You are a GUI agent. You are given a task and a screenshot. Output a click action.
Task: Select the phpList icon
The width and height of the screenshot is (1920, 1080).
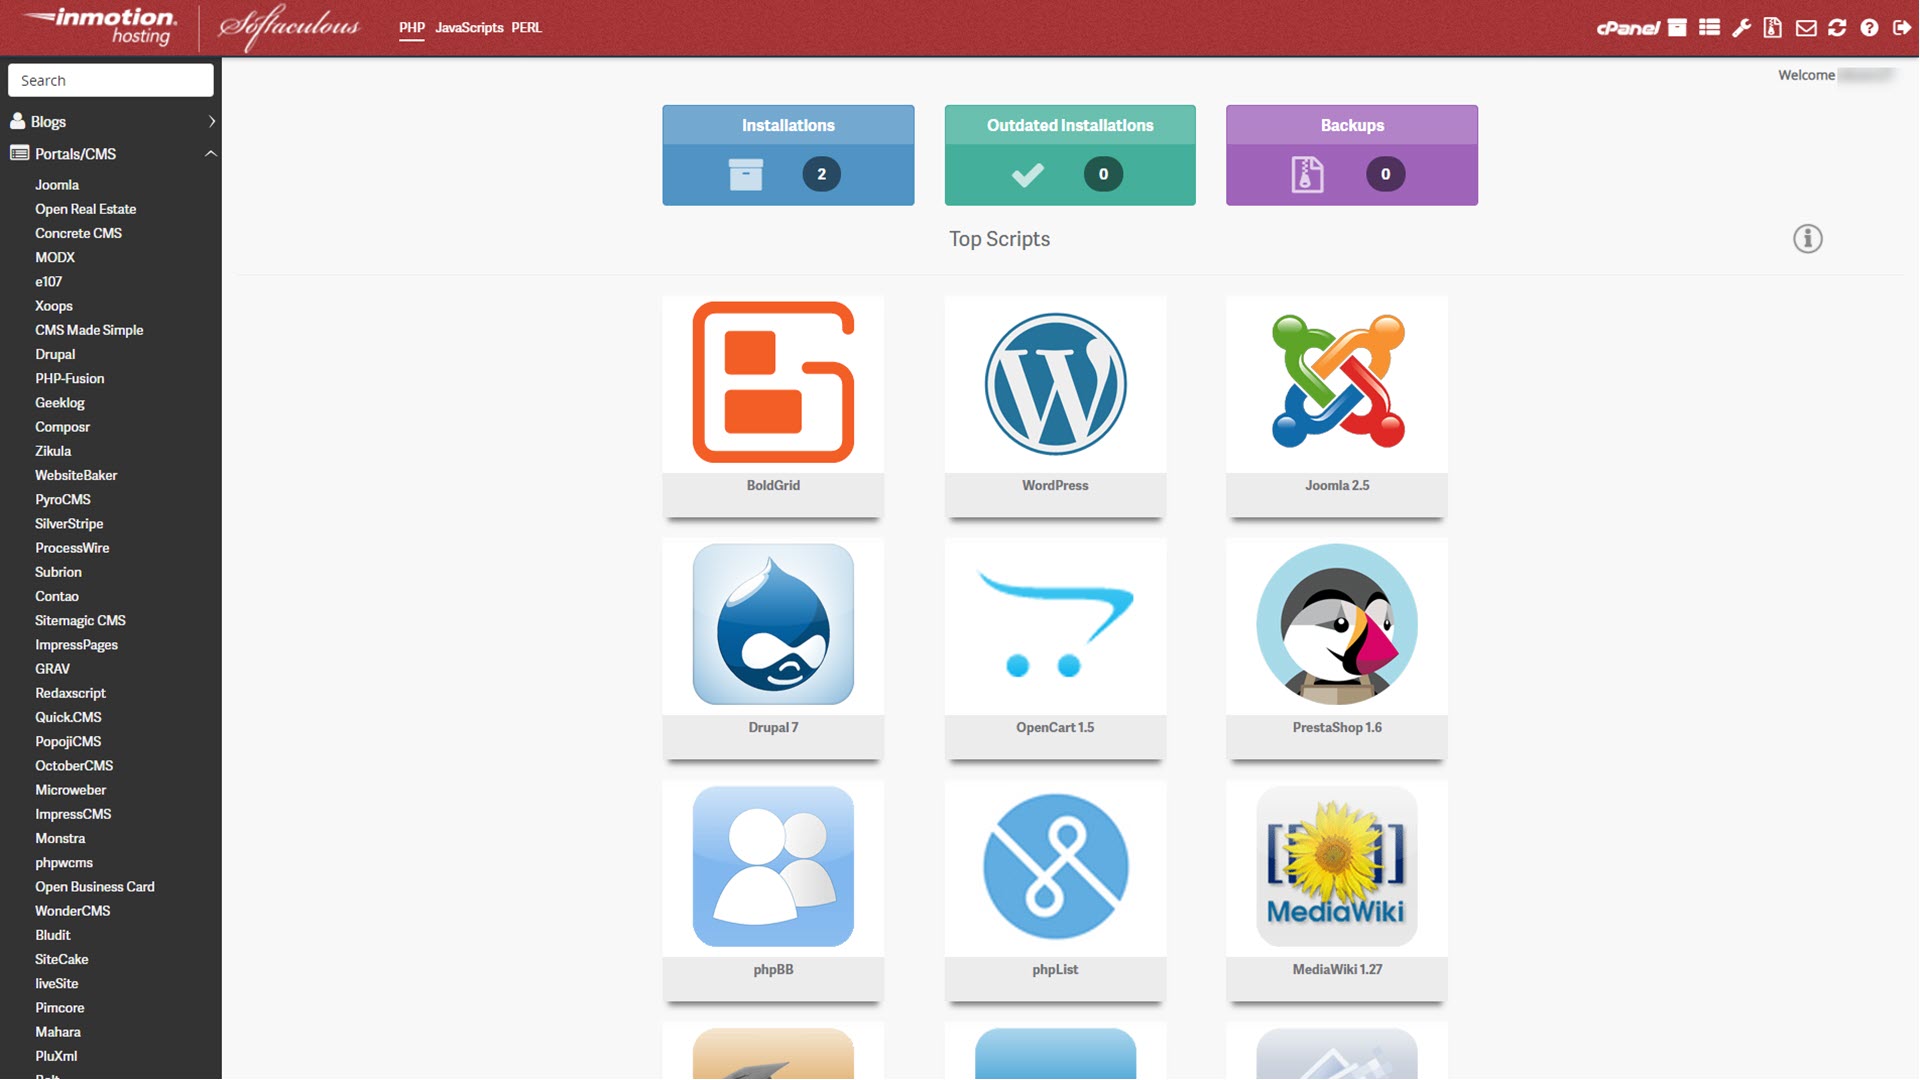click(1055, 866)
